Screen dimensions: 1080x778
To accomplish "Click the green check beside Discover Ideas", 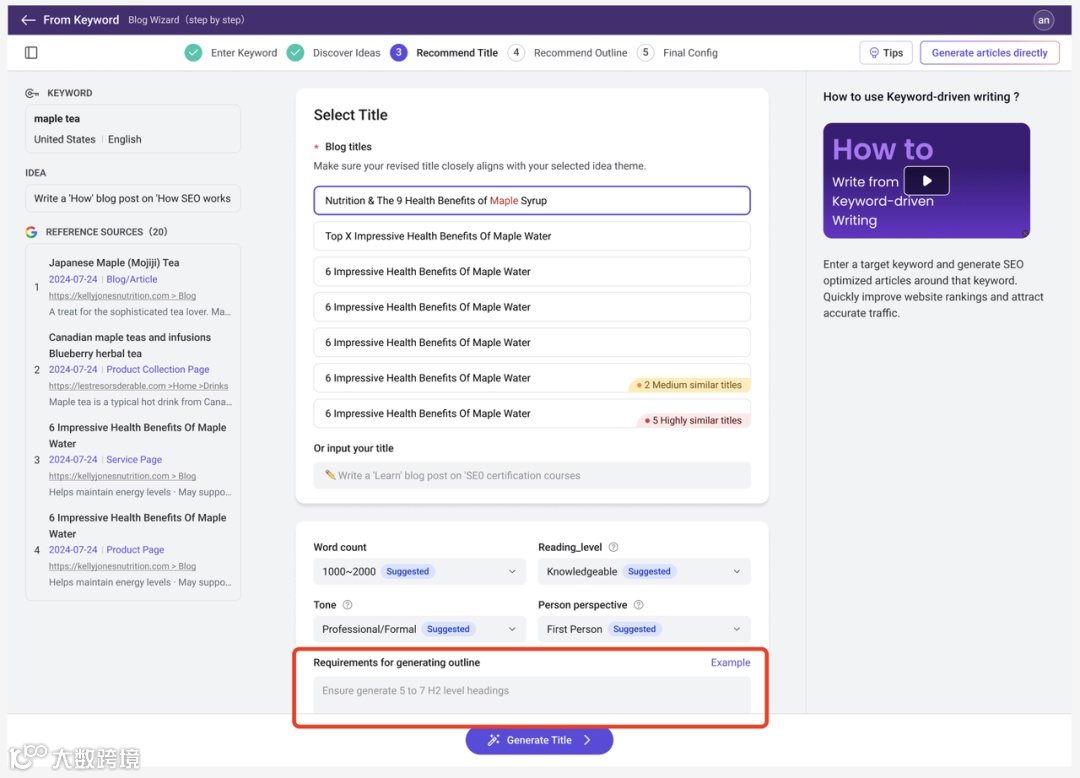I will pos(295,53).
